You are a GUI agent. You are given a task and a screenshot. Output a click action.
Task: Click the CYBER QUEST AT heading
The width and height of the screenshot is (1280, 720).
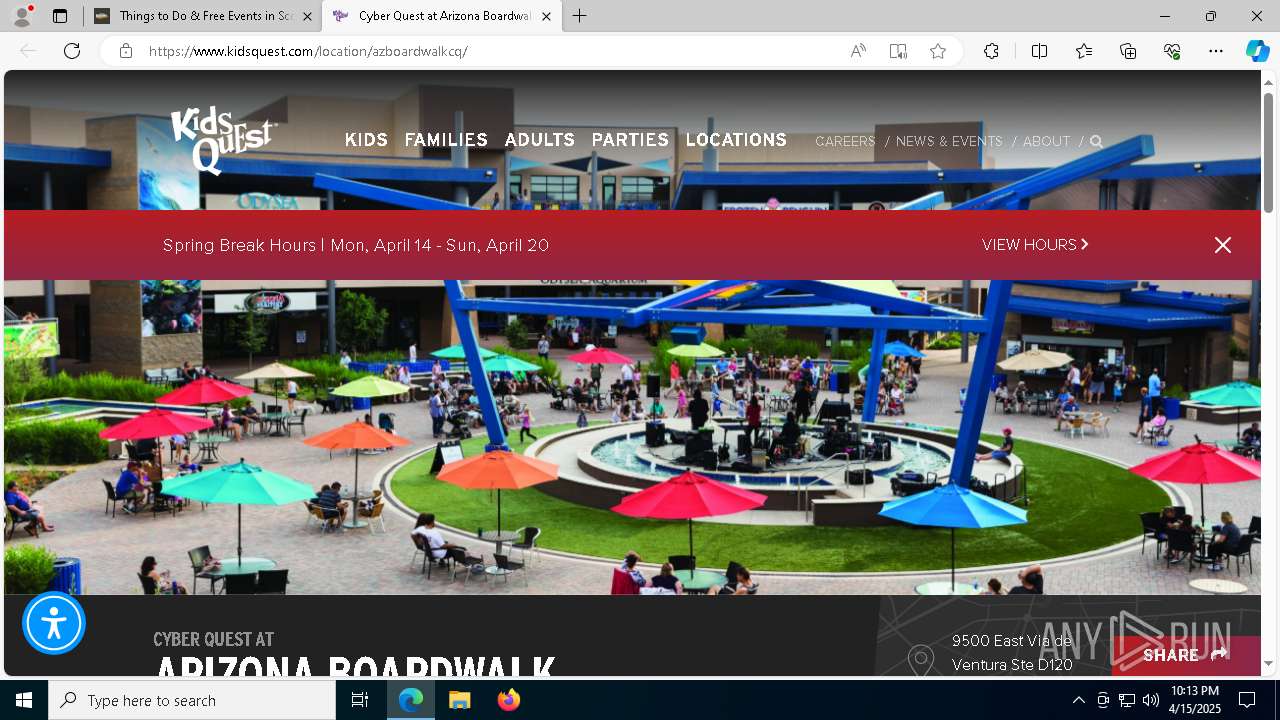tap(213, 639)
